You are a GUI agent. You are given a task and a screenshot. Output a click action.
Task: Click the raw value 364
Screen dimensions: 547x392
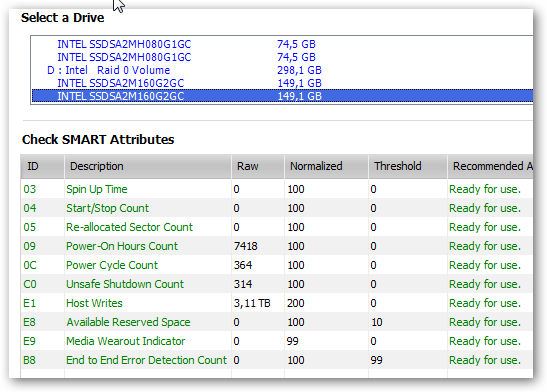[x=243, y=265]
